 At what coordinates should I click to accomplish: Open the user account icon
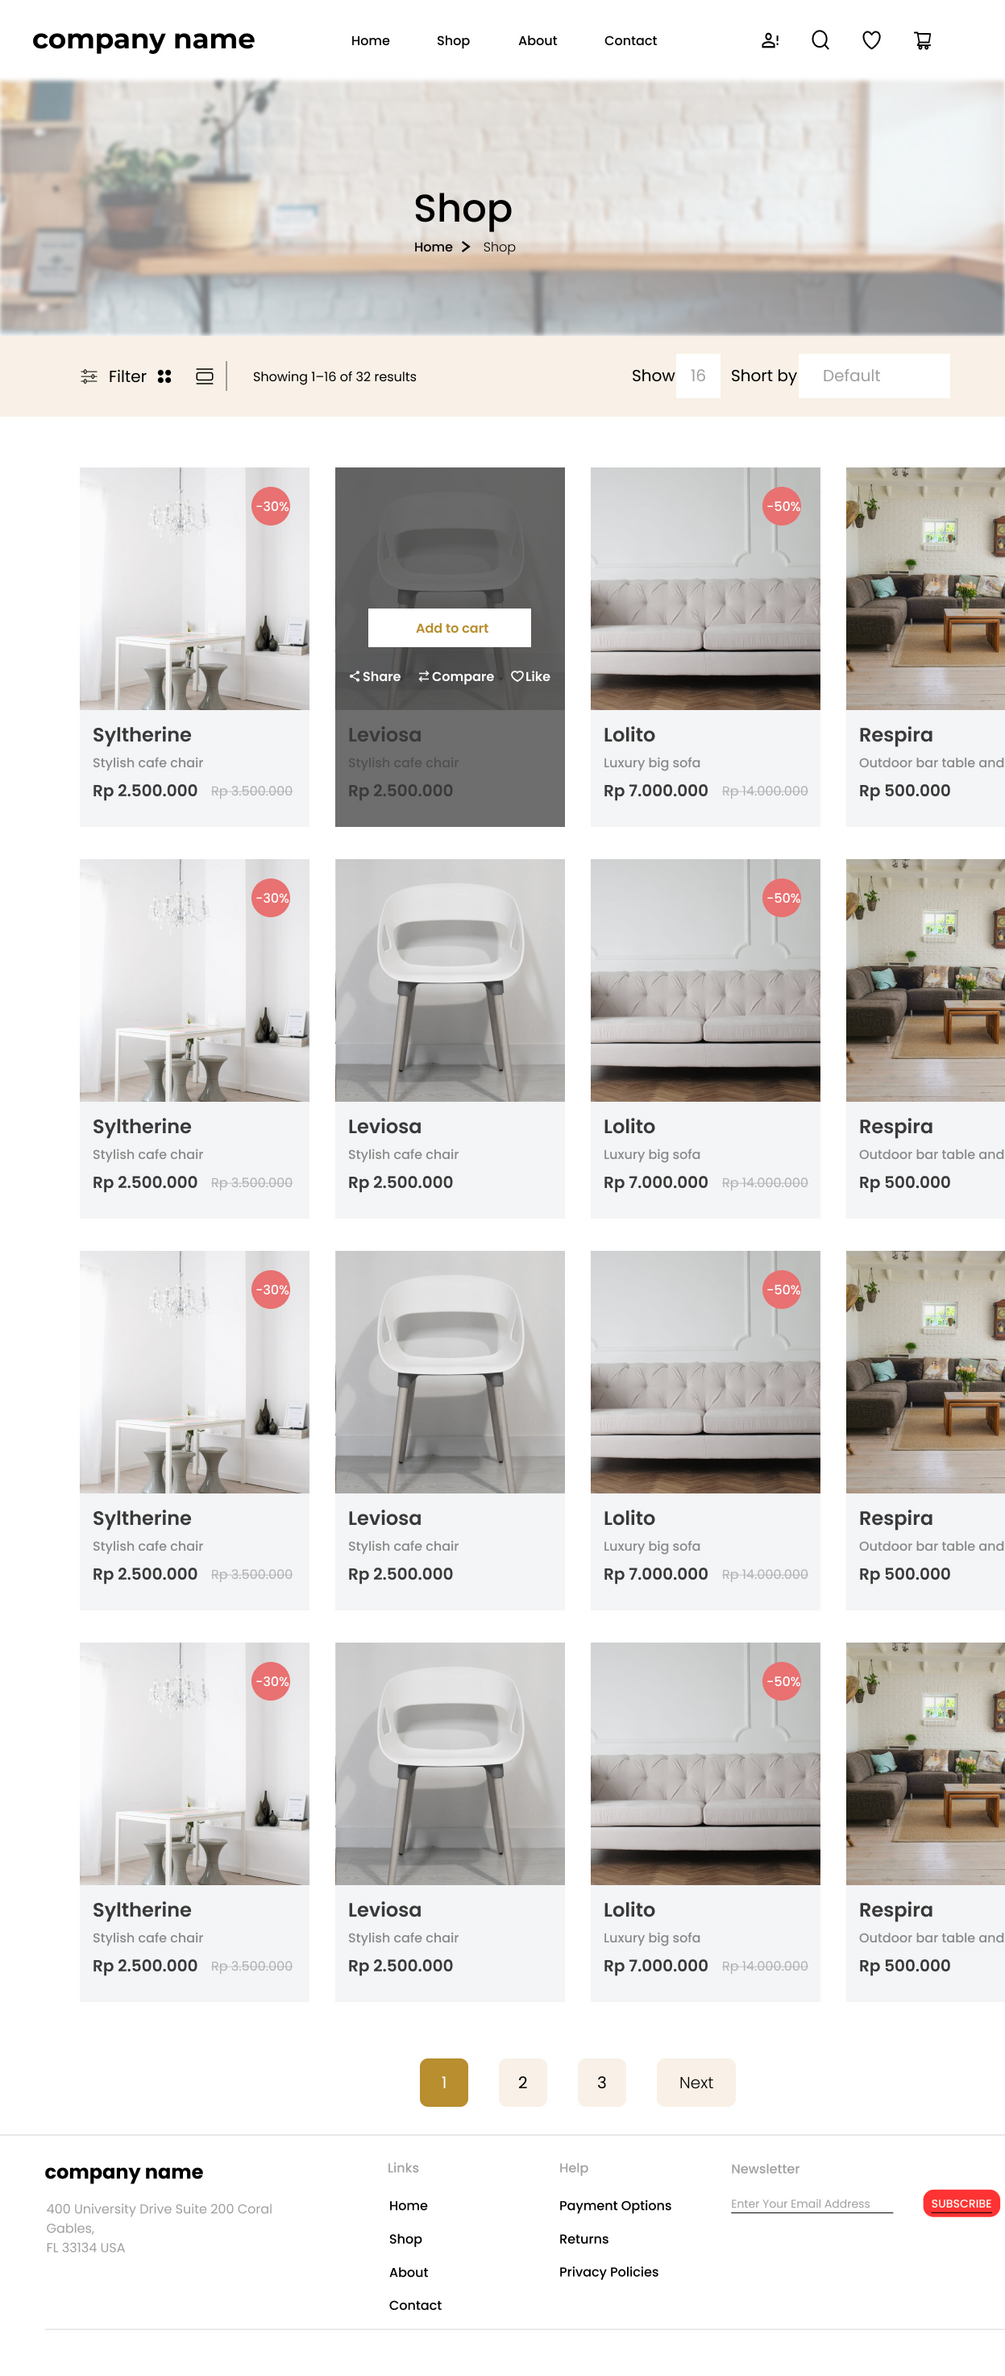(770, 40)
